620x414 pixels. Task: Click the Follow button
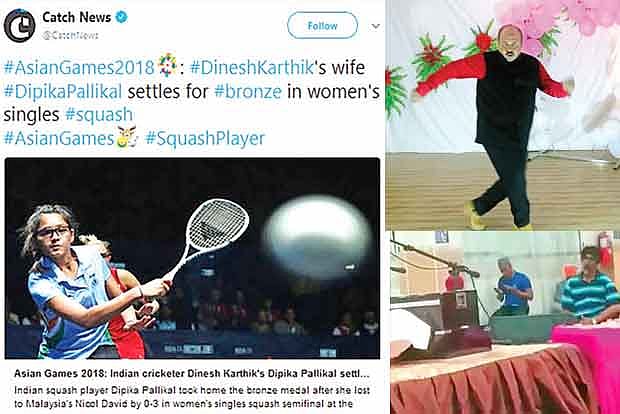coord(322,25)
